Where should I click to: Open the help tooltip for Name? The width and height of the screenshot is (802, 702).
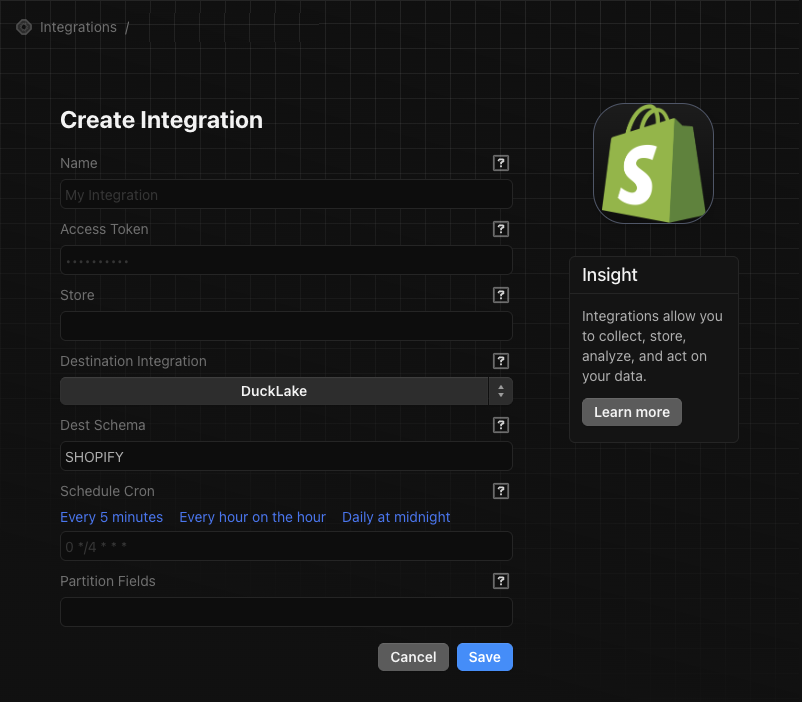click(501, 163)
